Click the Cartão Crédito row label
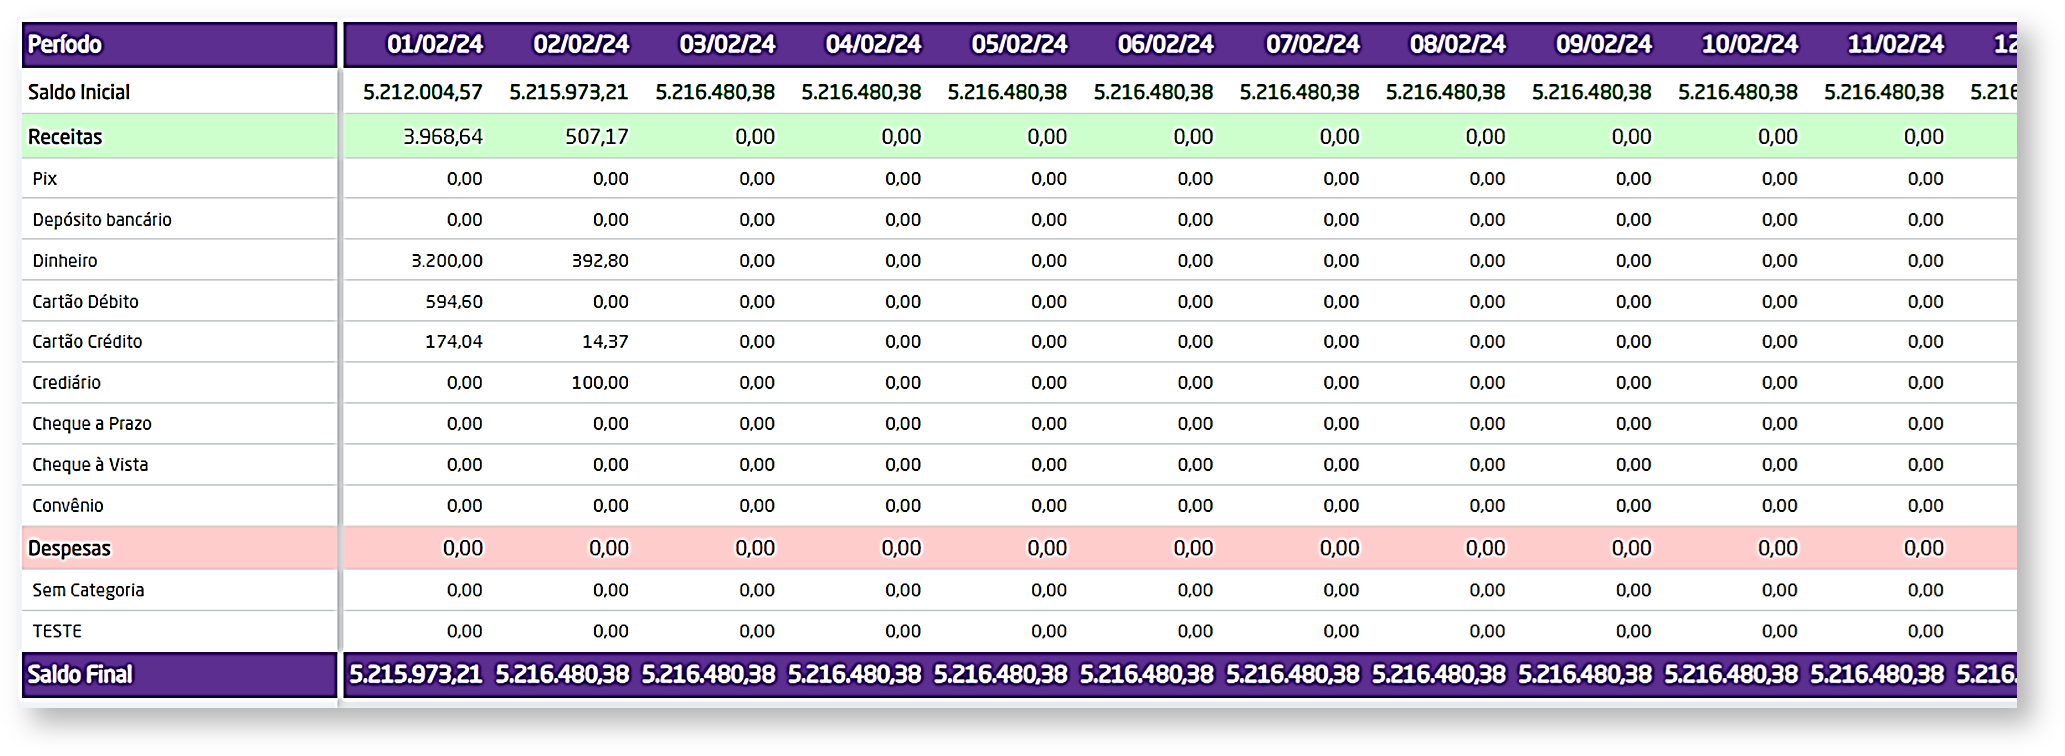The height and width of the screenshot is (756, 2065). (87, 342)
